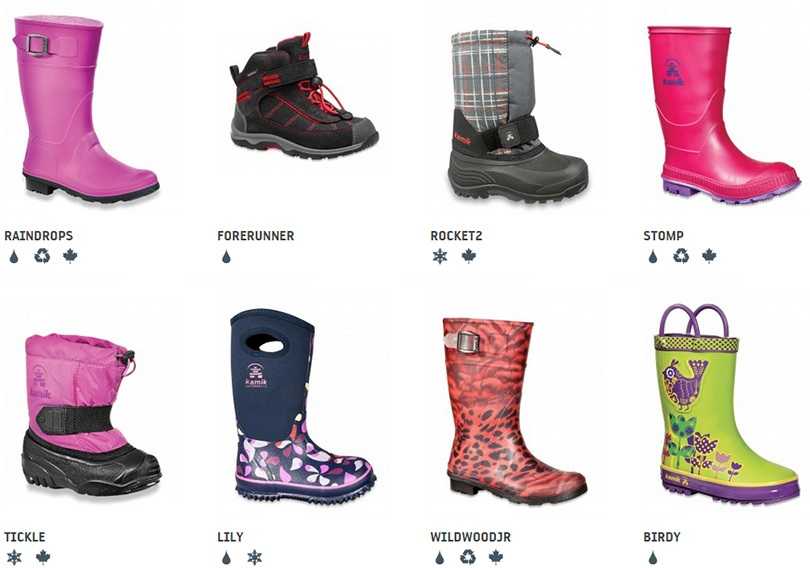
Task: Open the Raindrops product name link
Action: coord(39,236)
